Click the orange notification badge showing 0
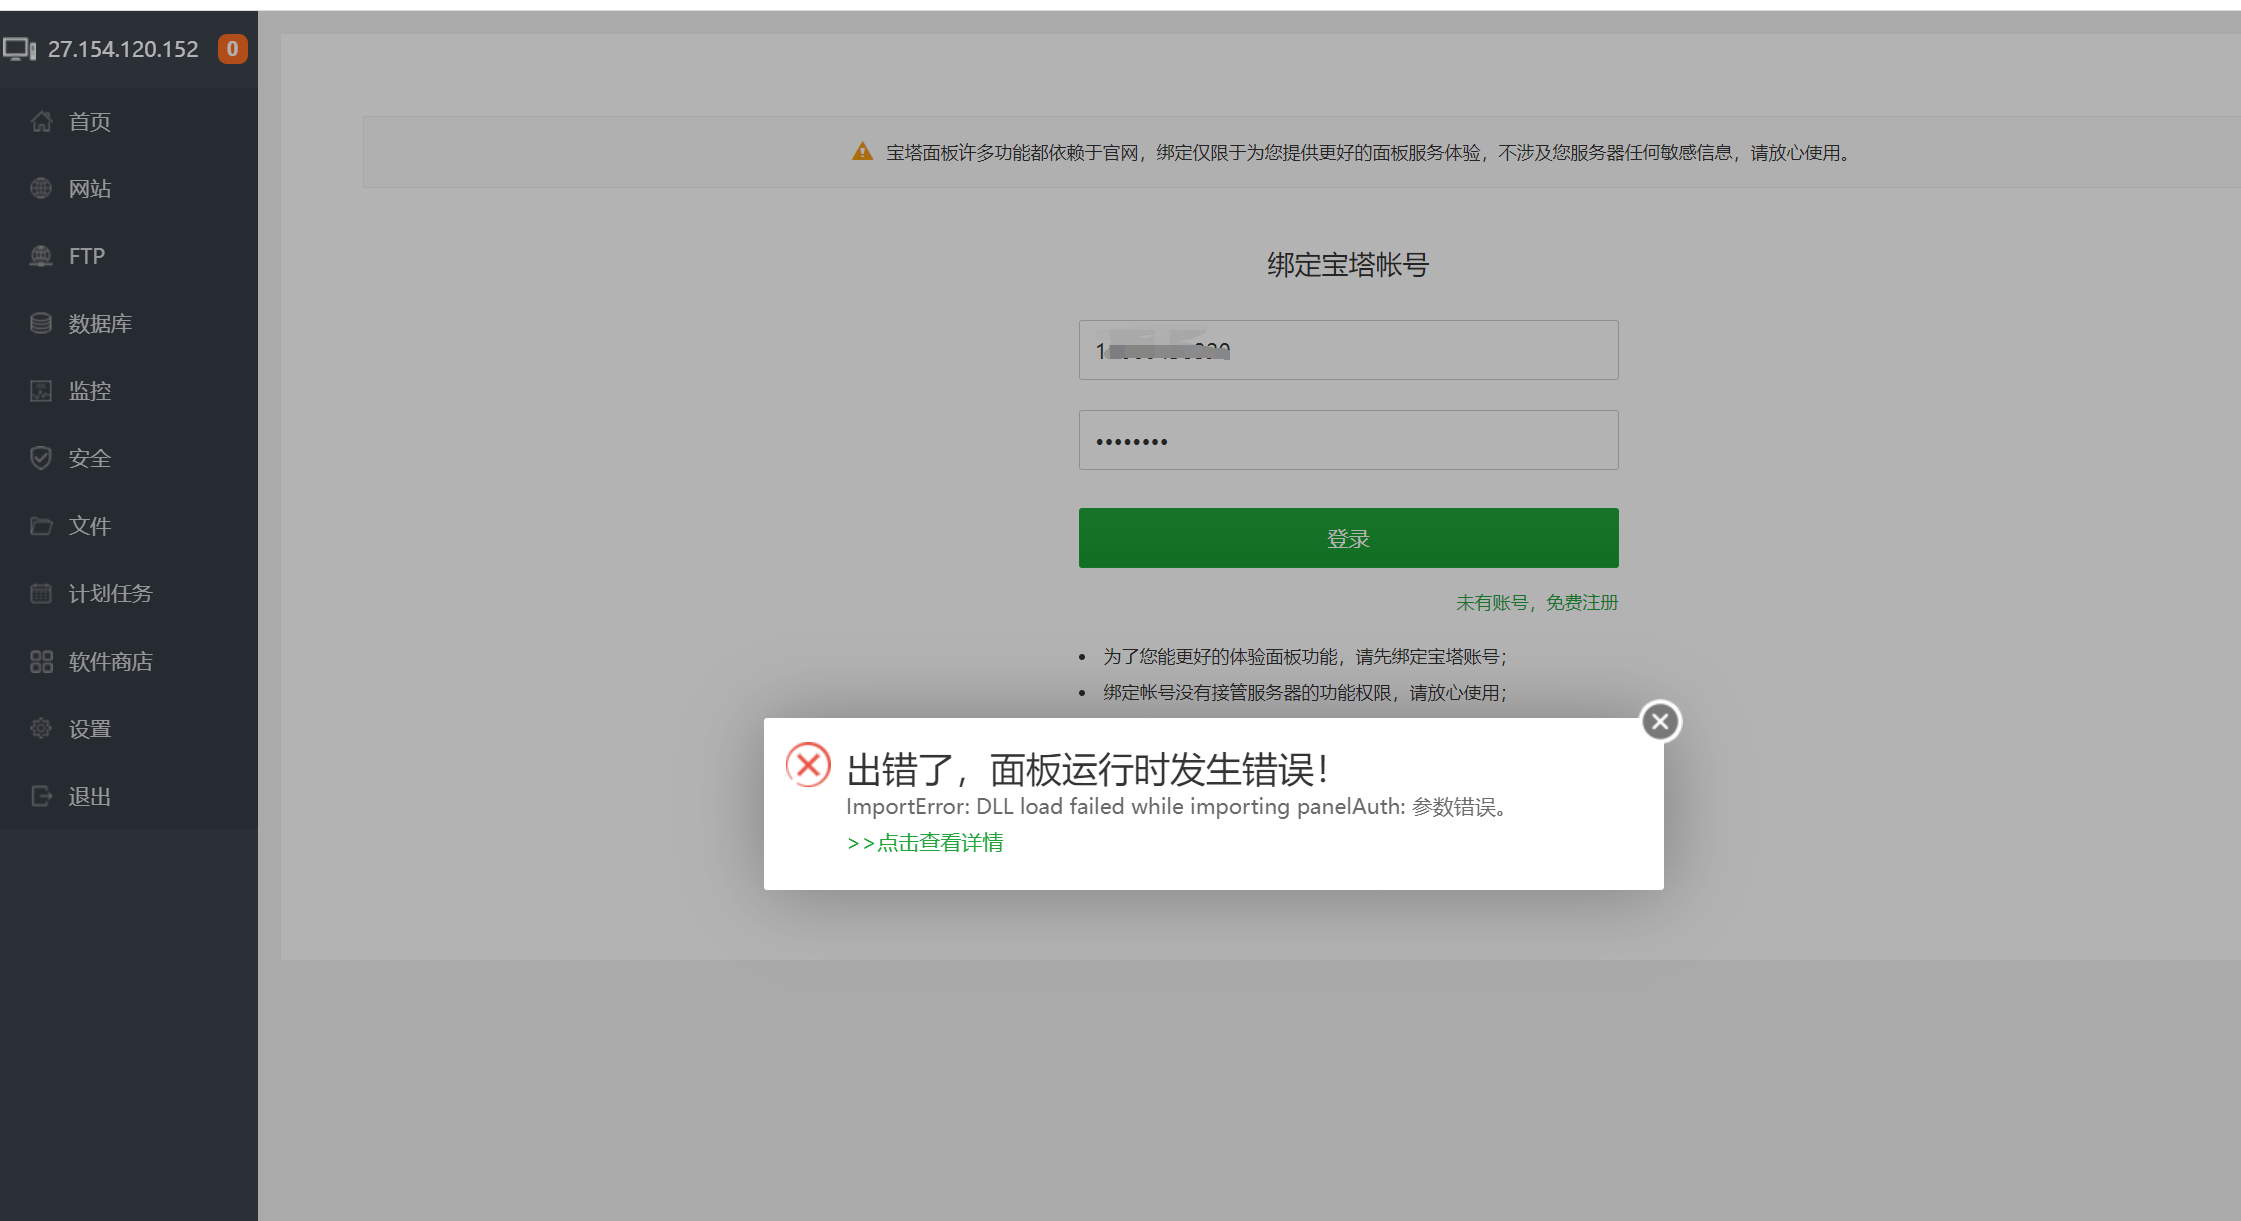2241x1221 pixels. 232,49
